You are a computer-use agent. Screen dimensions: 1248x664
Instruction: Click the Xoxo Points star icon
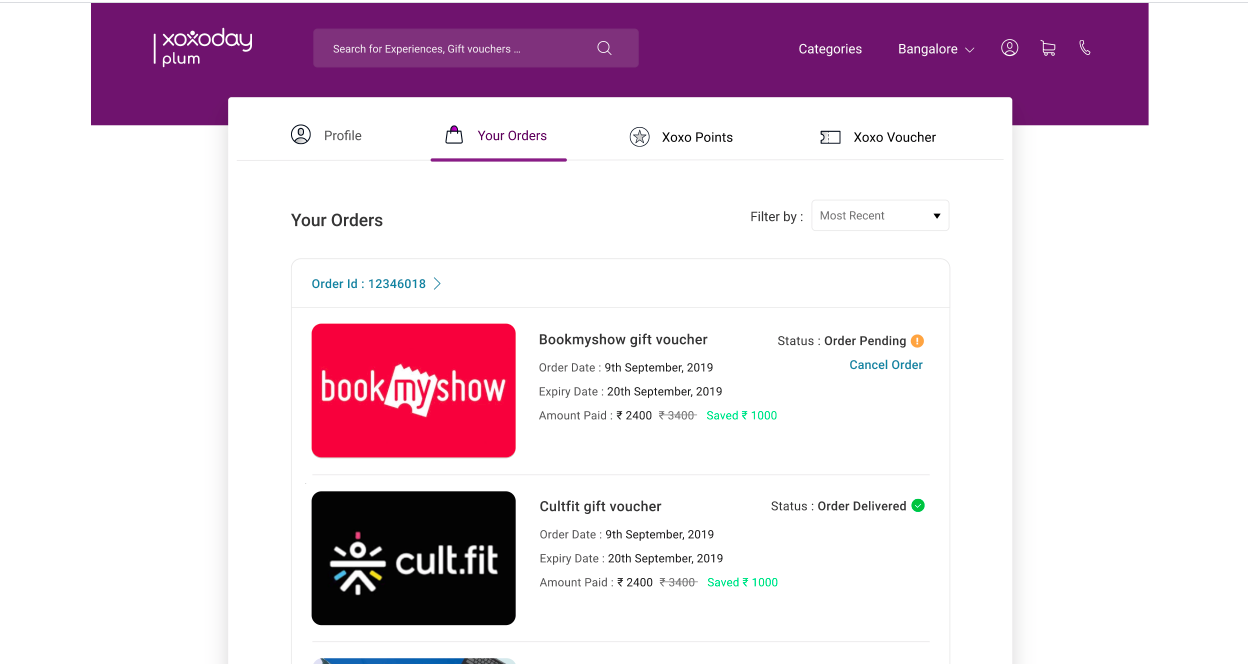point(640,137)
